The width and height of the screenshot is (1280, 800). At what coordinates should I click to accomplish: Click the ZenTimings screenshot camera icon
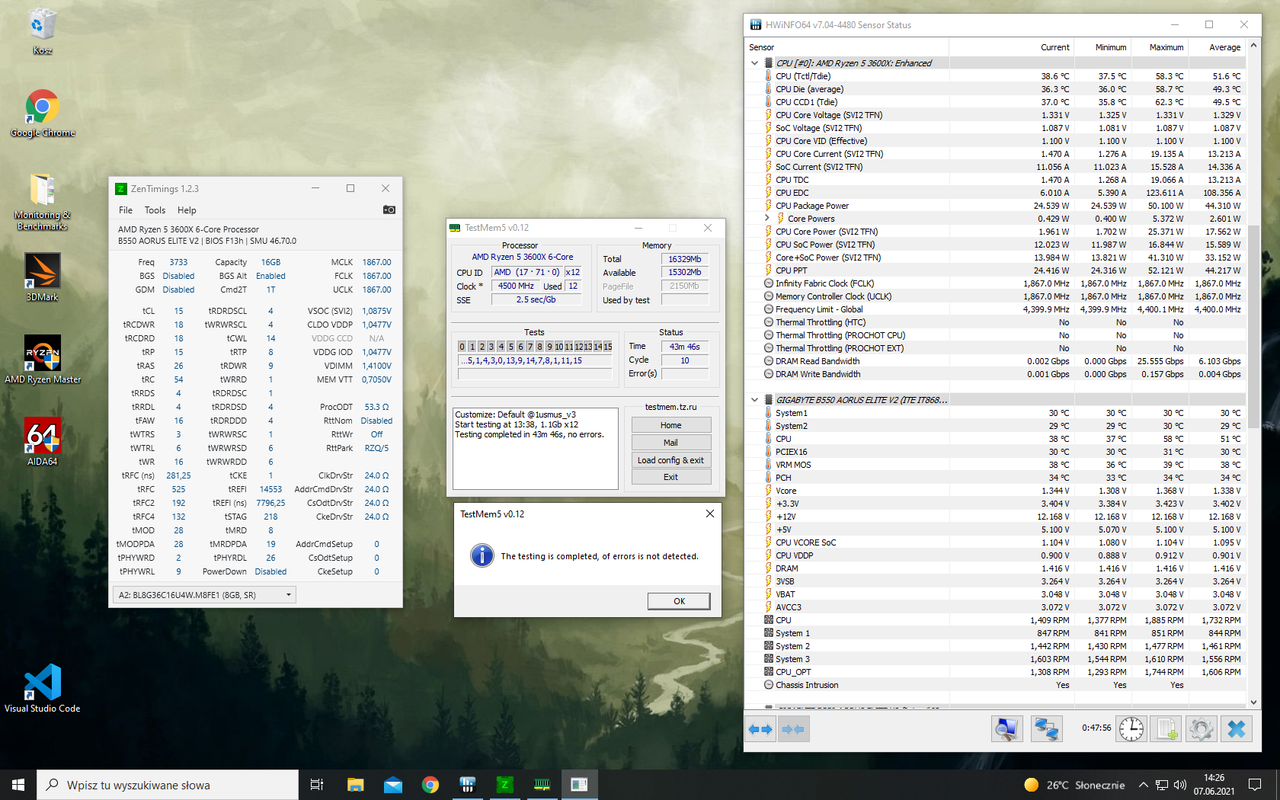(x=389, y=210)
